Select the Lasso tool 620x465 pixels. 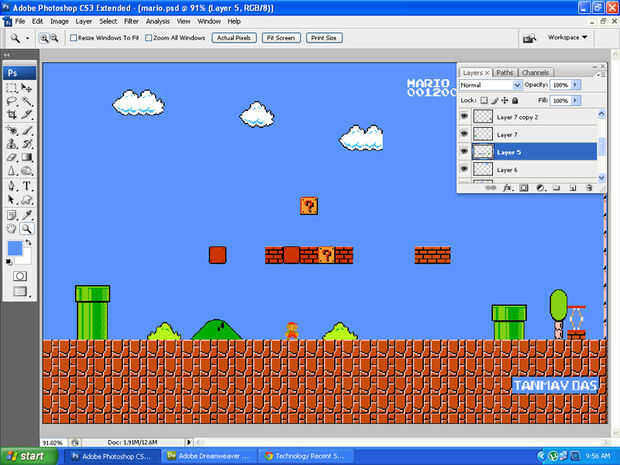[12, 101]
